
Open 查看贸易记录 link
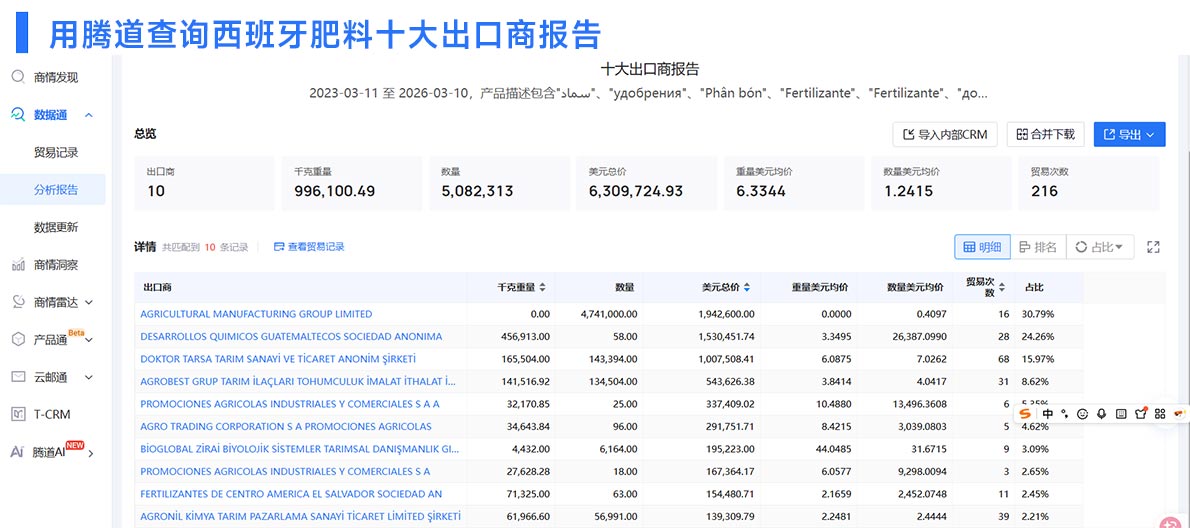tap(309, 247)
